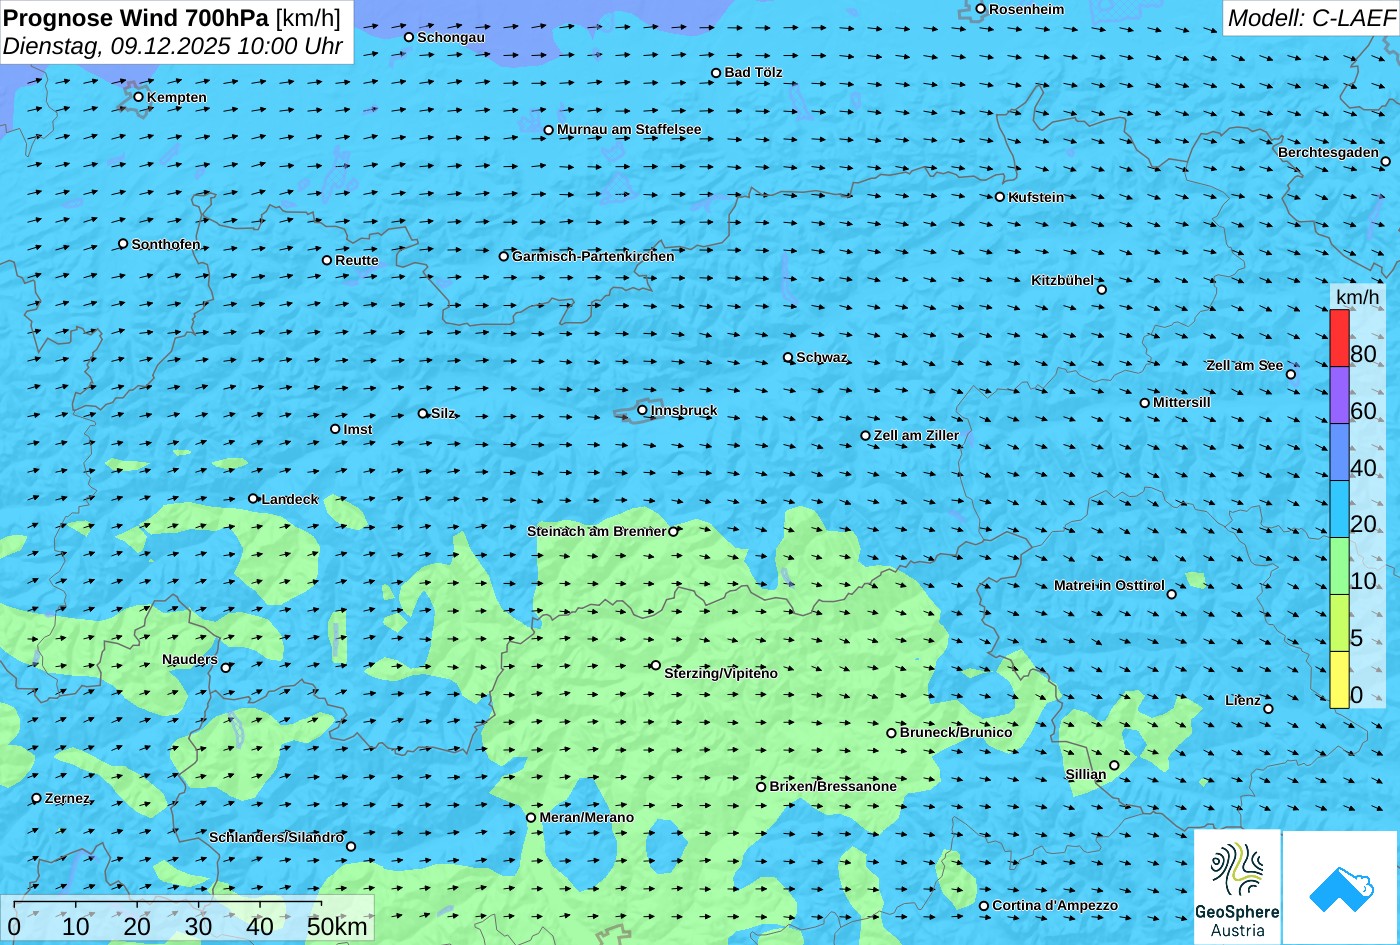Click the Nauders location marker
Screen dimensions: 1400x945
pos(226,668)
